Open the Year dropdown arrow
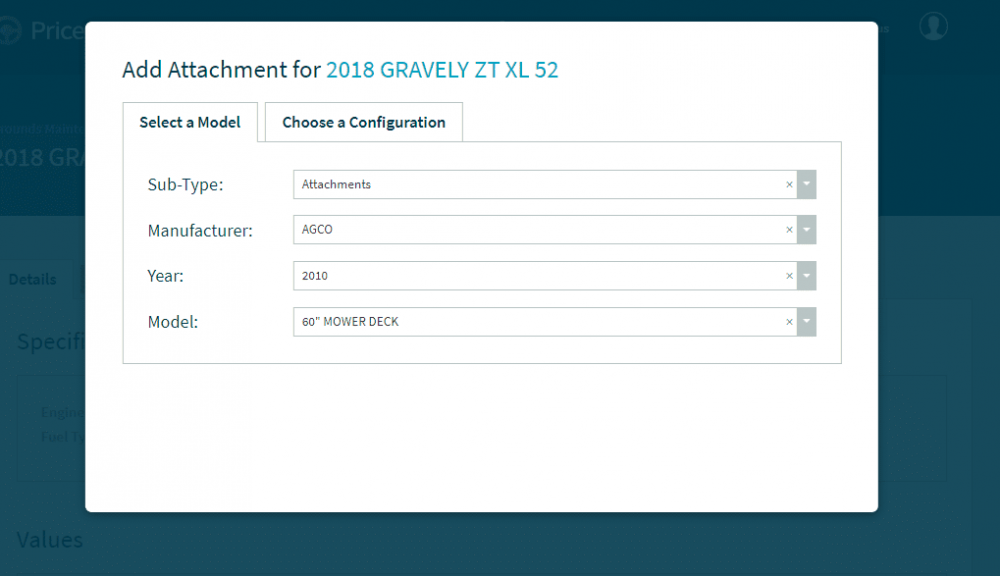 coord(807,276)
